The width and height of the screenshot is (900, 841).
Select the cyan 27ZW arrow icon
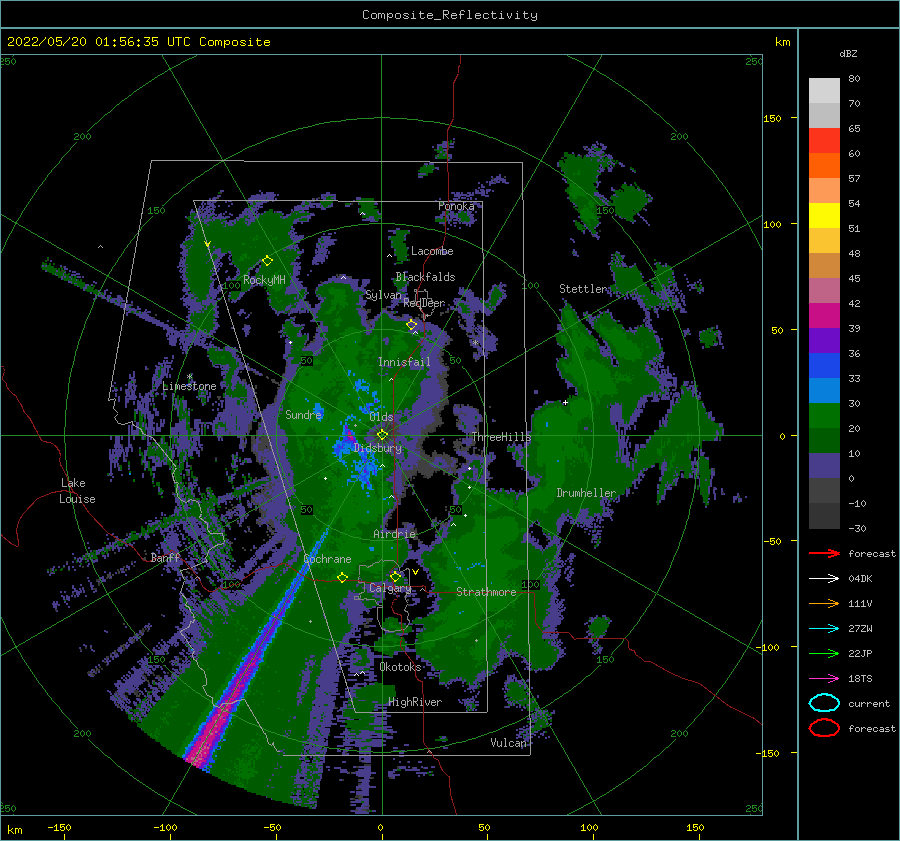point(824,629)
